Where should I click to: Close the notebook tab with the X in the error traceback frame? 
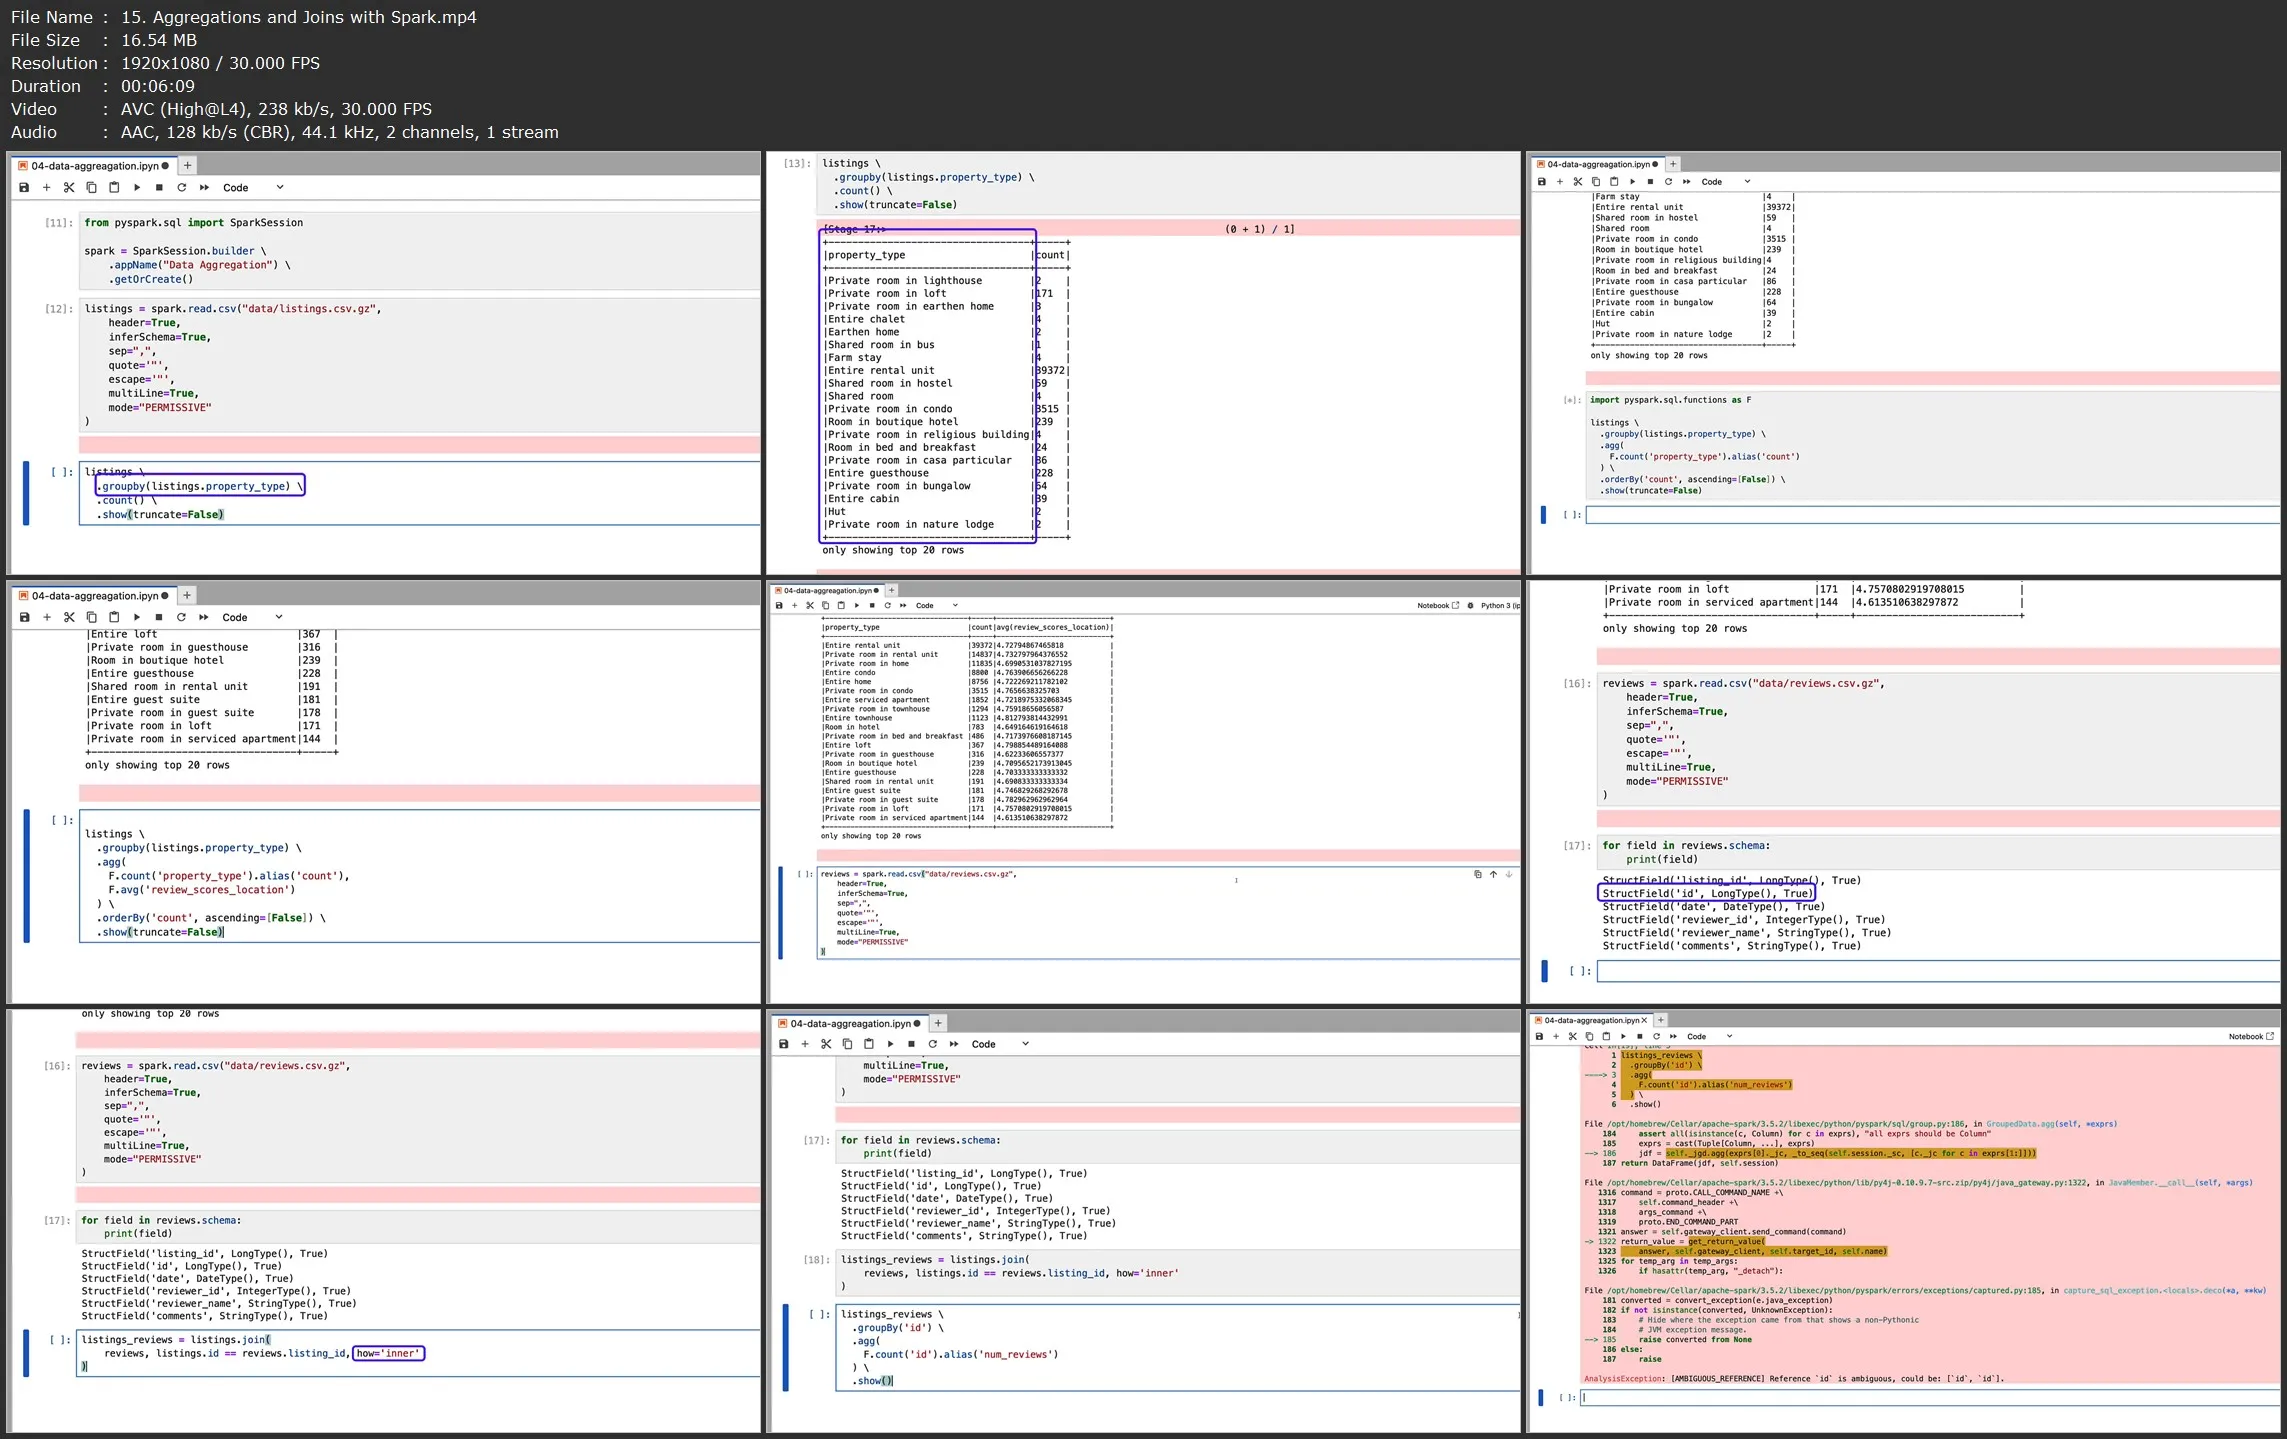pos(1644,1021)
